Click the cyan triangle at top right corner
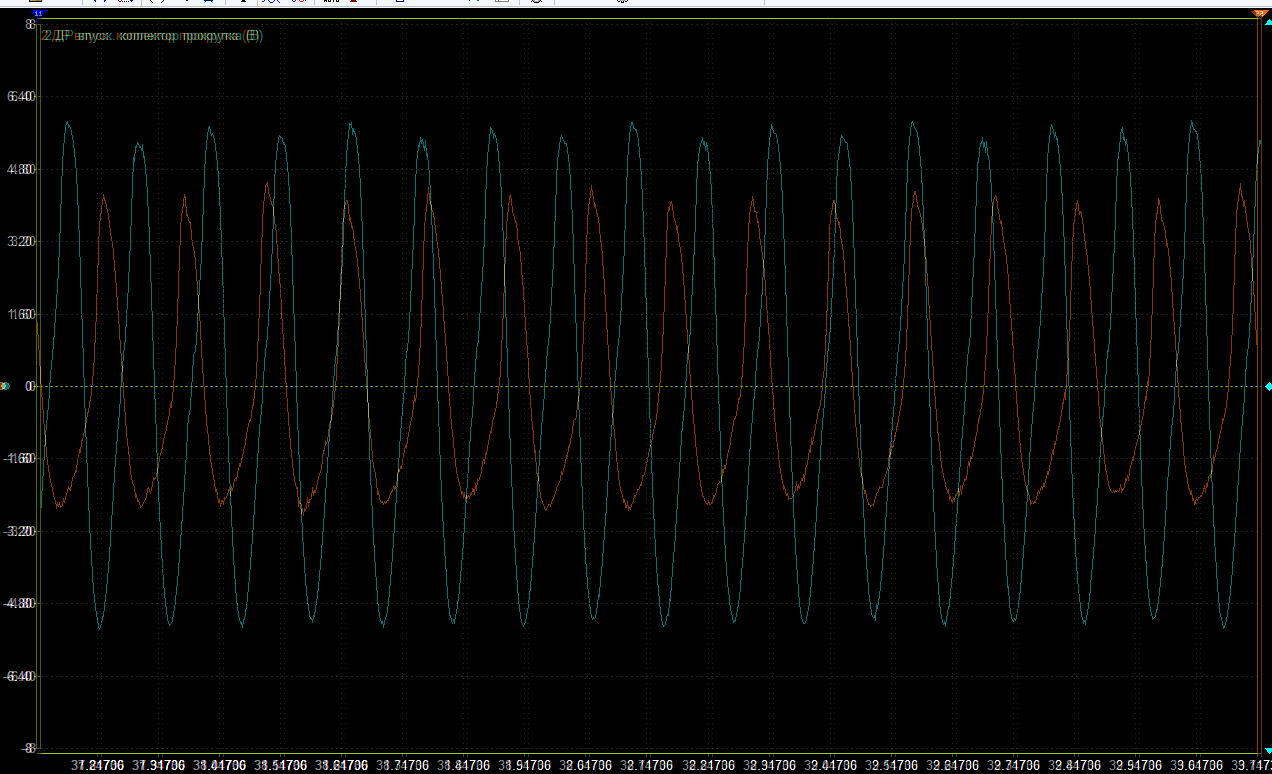 (1268, 22)
